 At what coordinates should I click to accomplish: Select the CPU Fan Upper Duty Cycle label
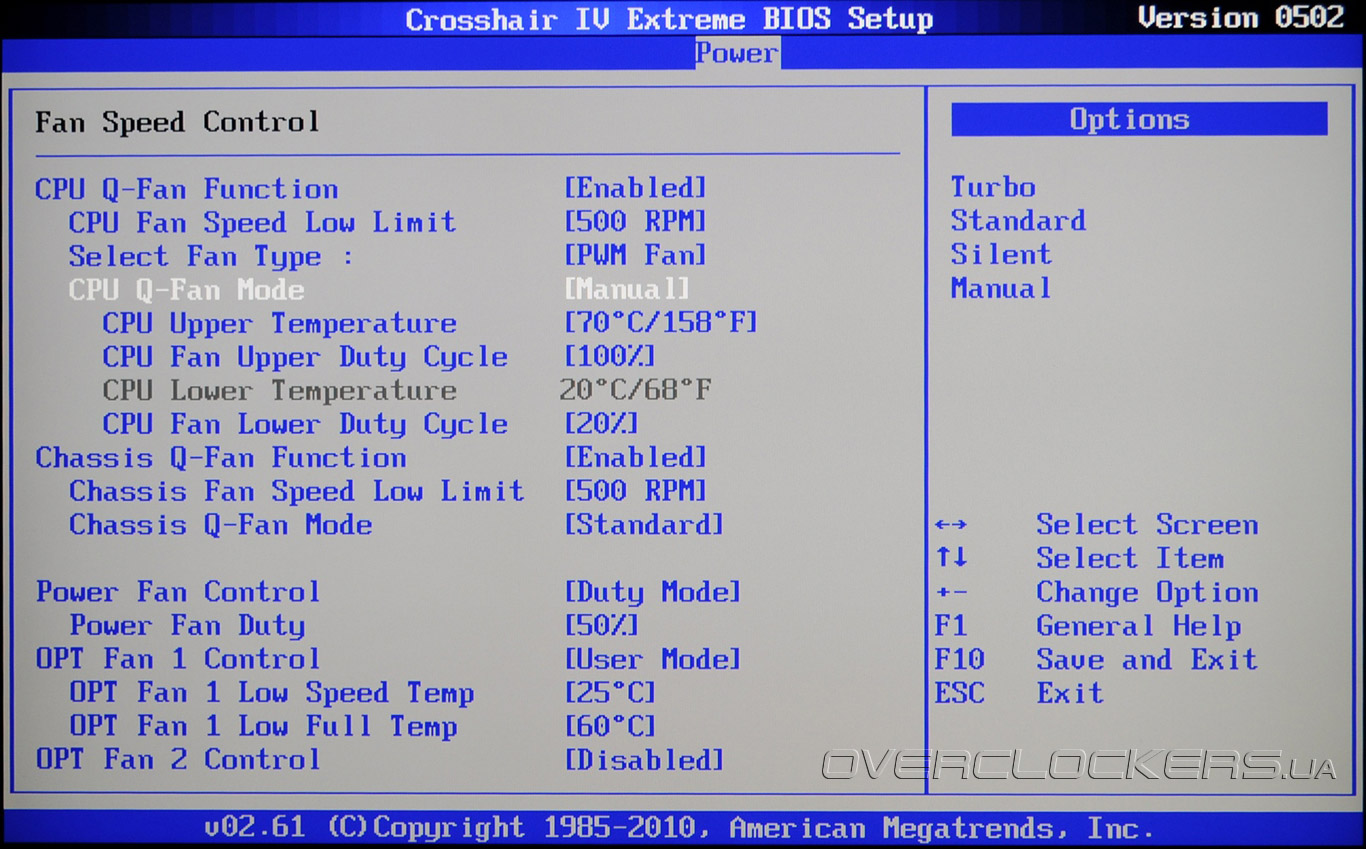click(305, 356)
